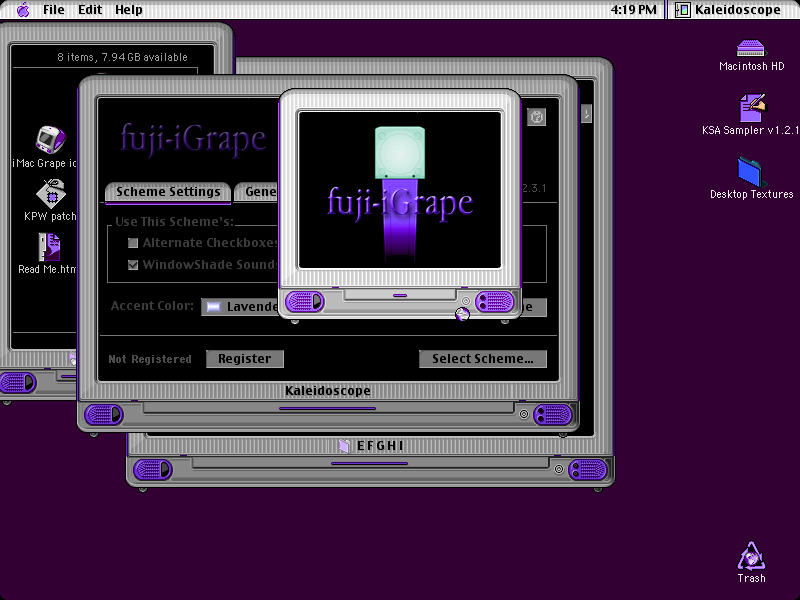Open the Accent Color Lavender popup menu
Image resolution: width=800 pixels, height=600 pixels.
click(240, 307)
